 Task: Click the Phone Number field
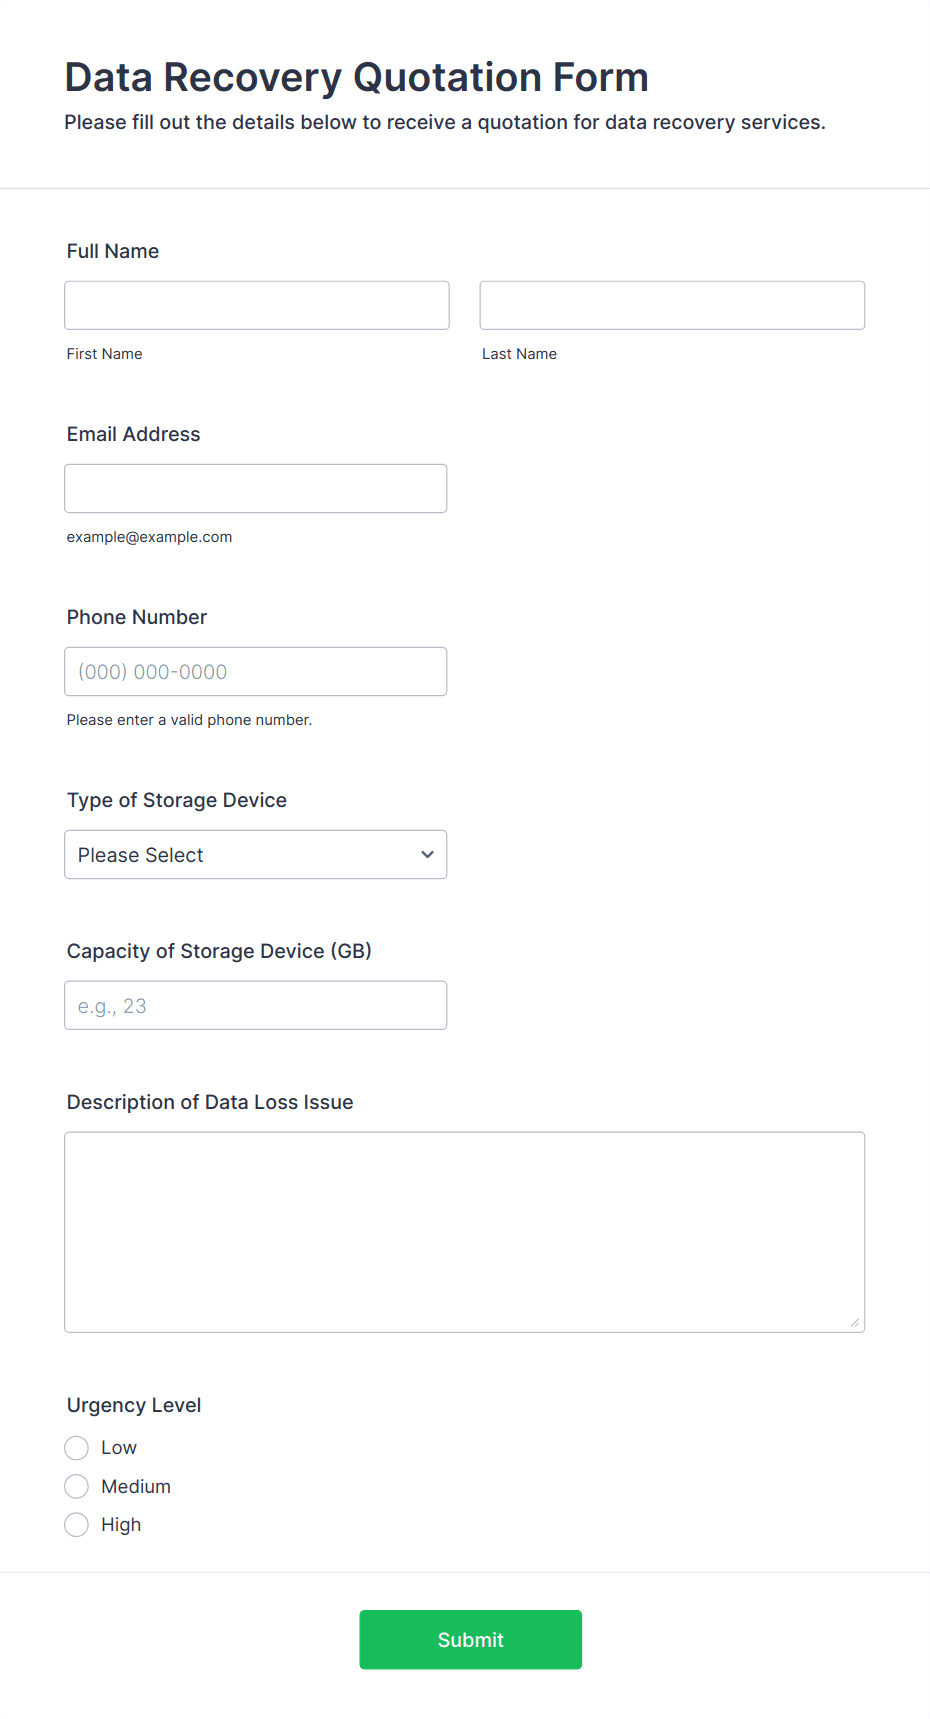[256, 671]
